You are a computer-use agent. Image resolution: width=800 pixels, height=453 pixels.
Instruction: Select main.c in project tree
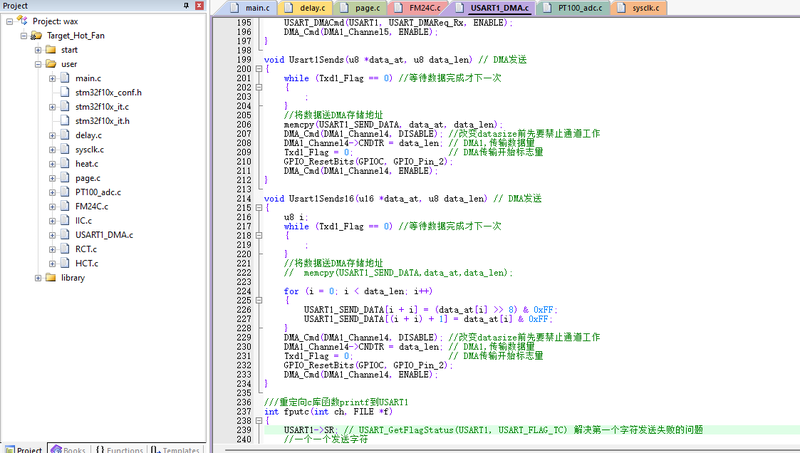click(x=88, y=79)
